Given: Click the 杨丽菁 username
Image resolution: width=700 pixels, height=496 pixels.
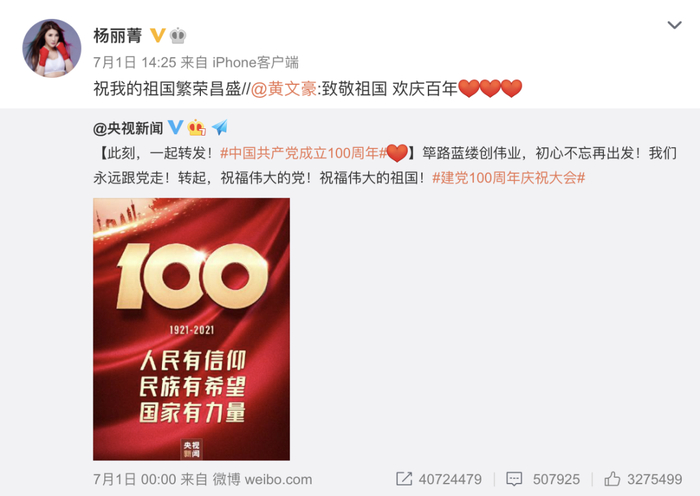Looking at the screenshot, I should coord(117,36).
